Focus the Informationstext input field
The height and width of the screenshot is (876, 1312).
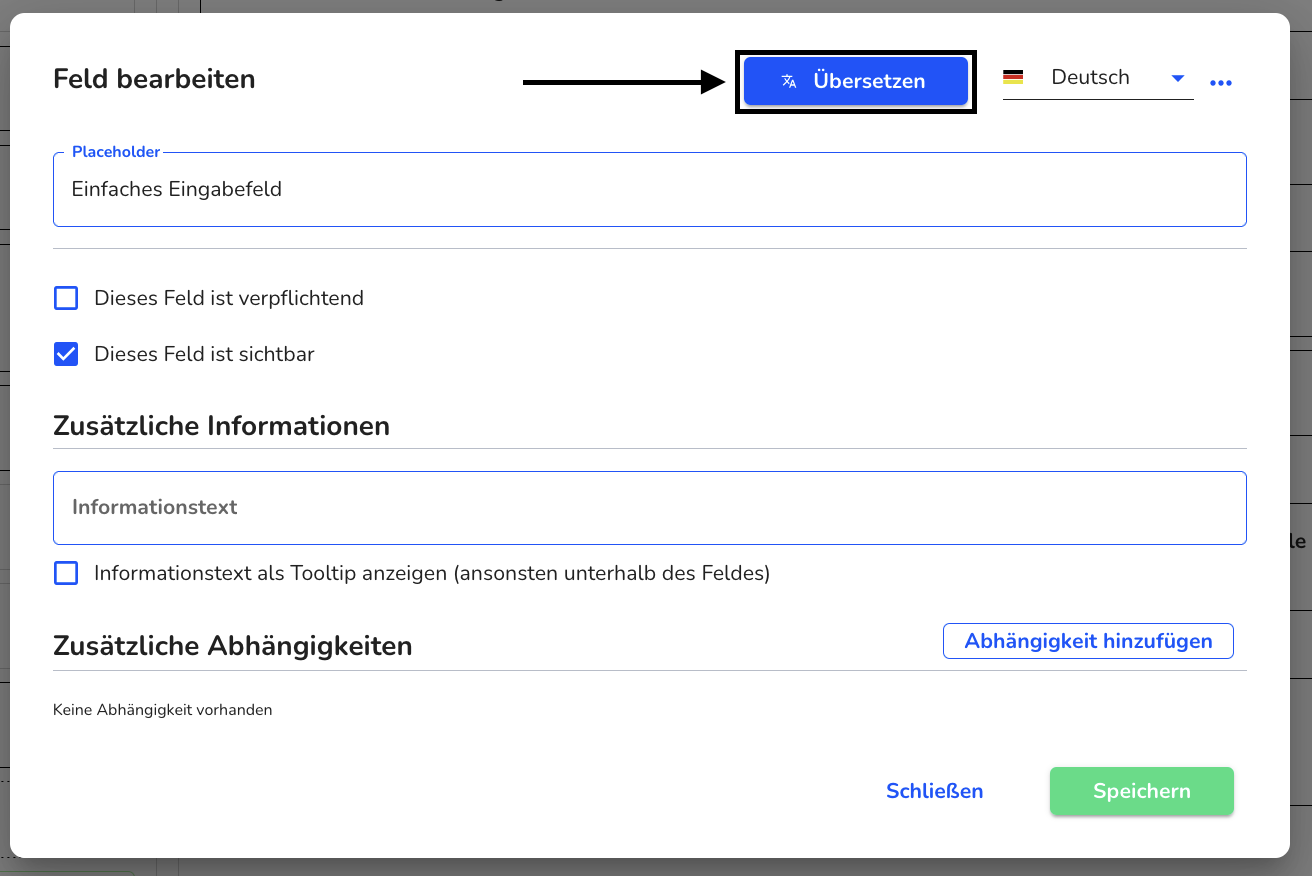(x=650, y=507)
